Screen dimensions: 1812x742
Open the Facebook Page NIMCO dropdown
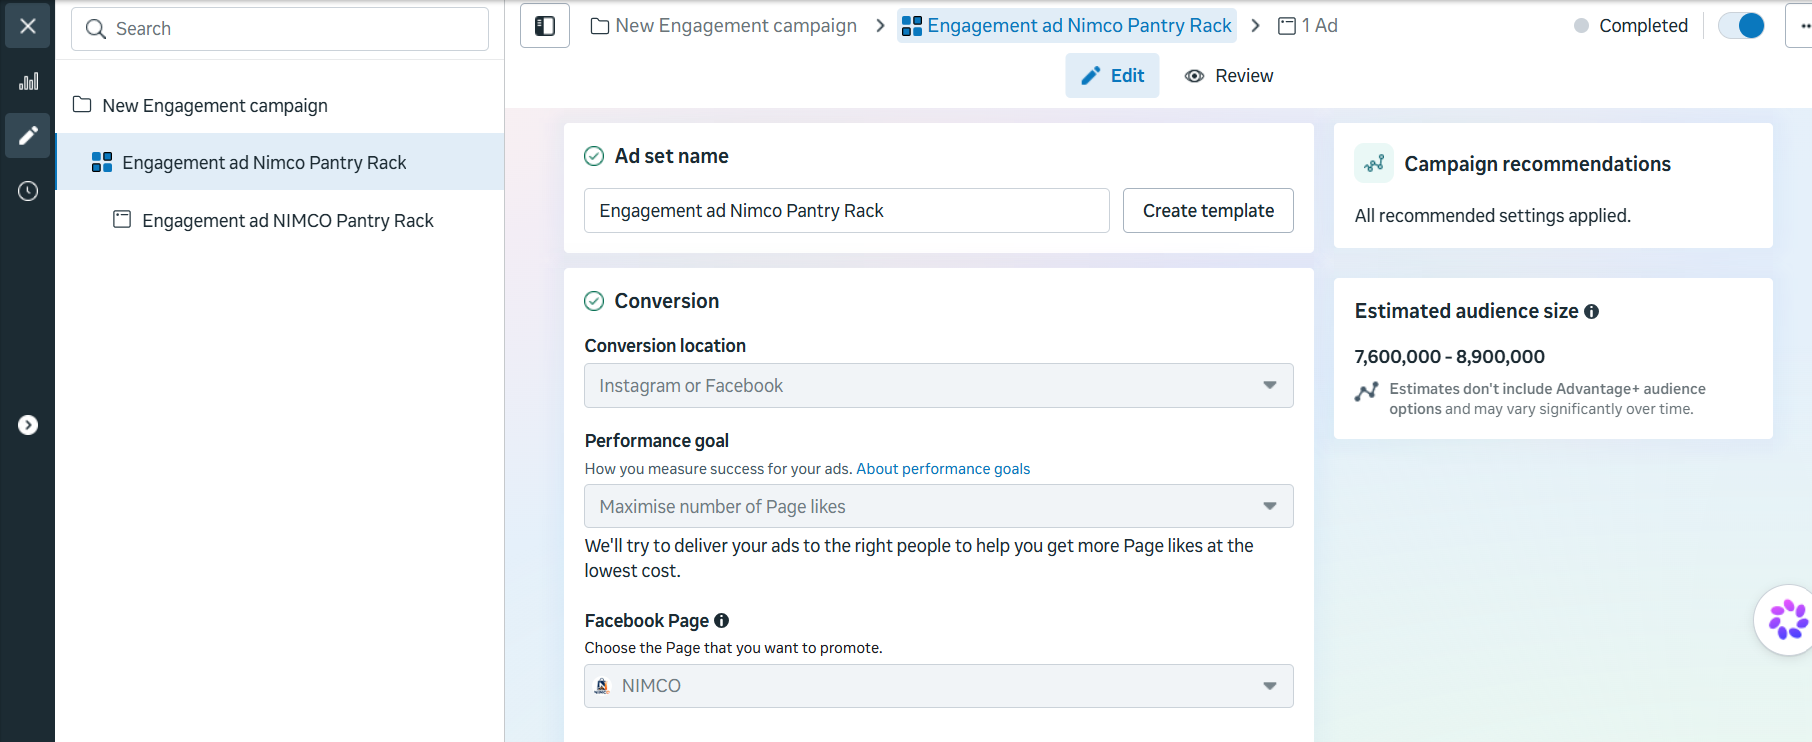[938, 686]
